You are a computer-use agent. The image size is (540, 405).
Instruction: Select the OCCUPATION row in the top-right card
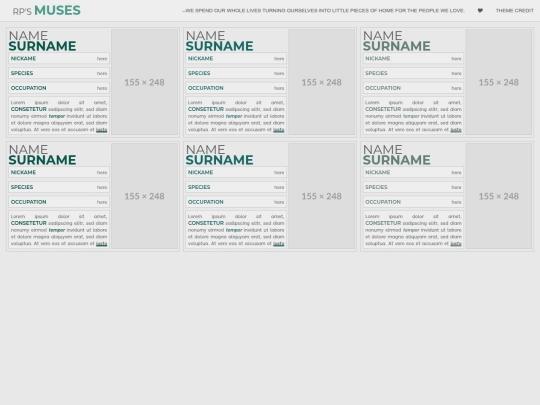(413, 88)
